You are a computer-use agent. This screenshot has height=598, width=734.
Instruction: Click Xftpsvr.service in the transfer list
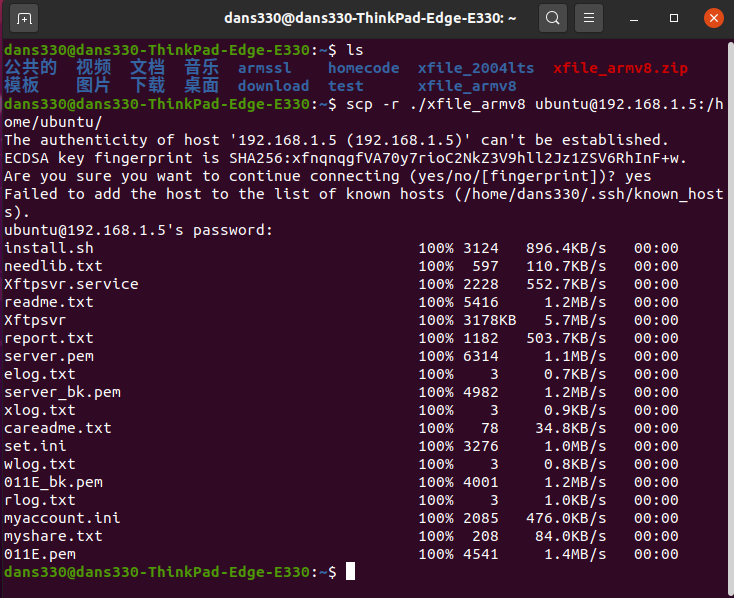pos(71,284)
